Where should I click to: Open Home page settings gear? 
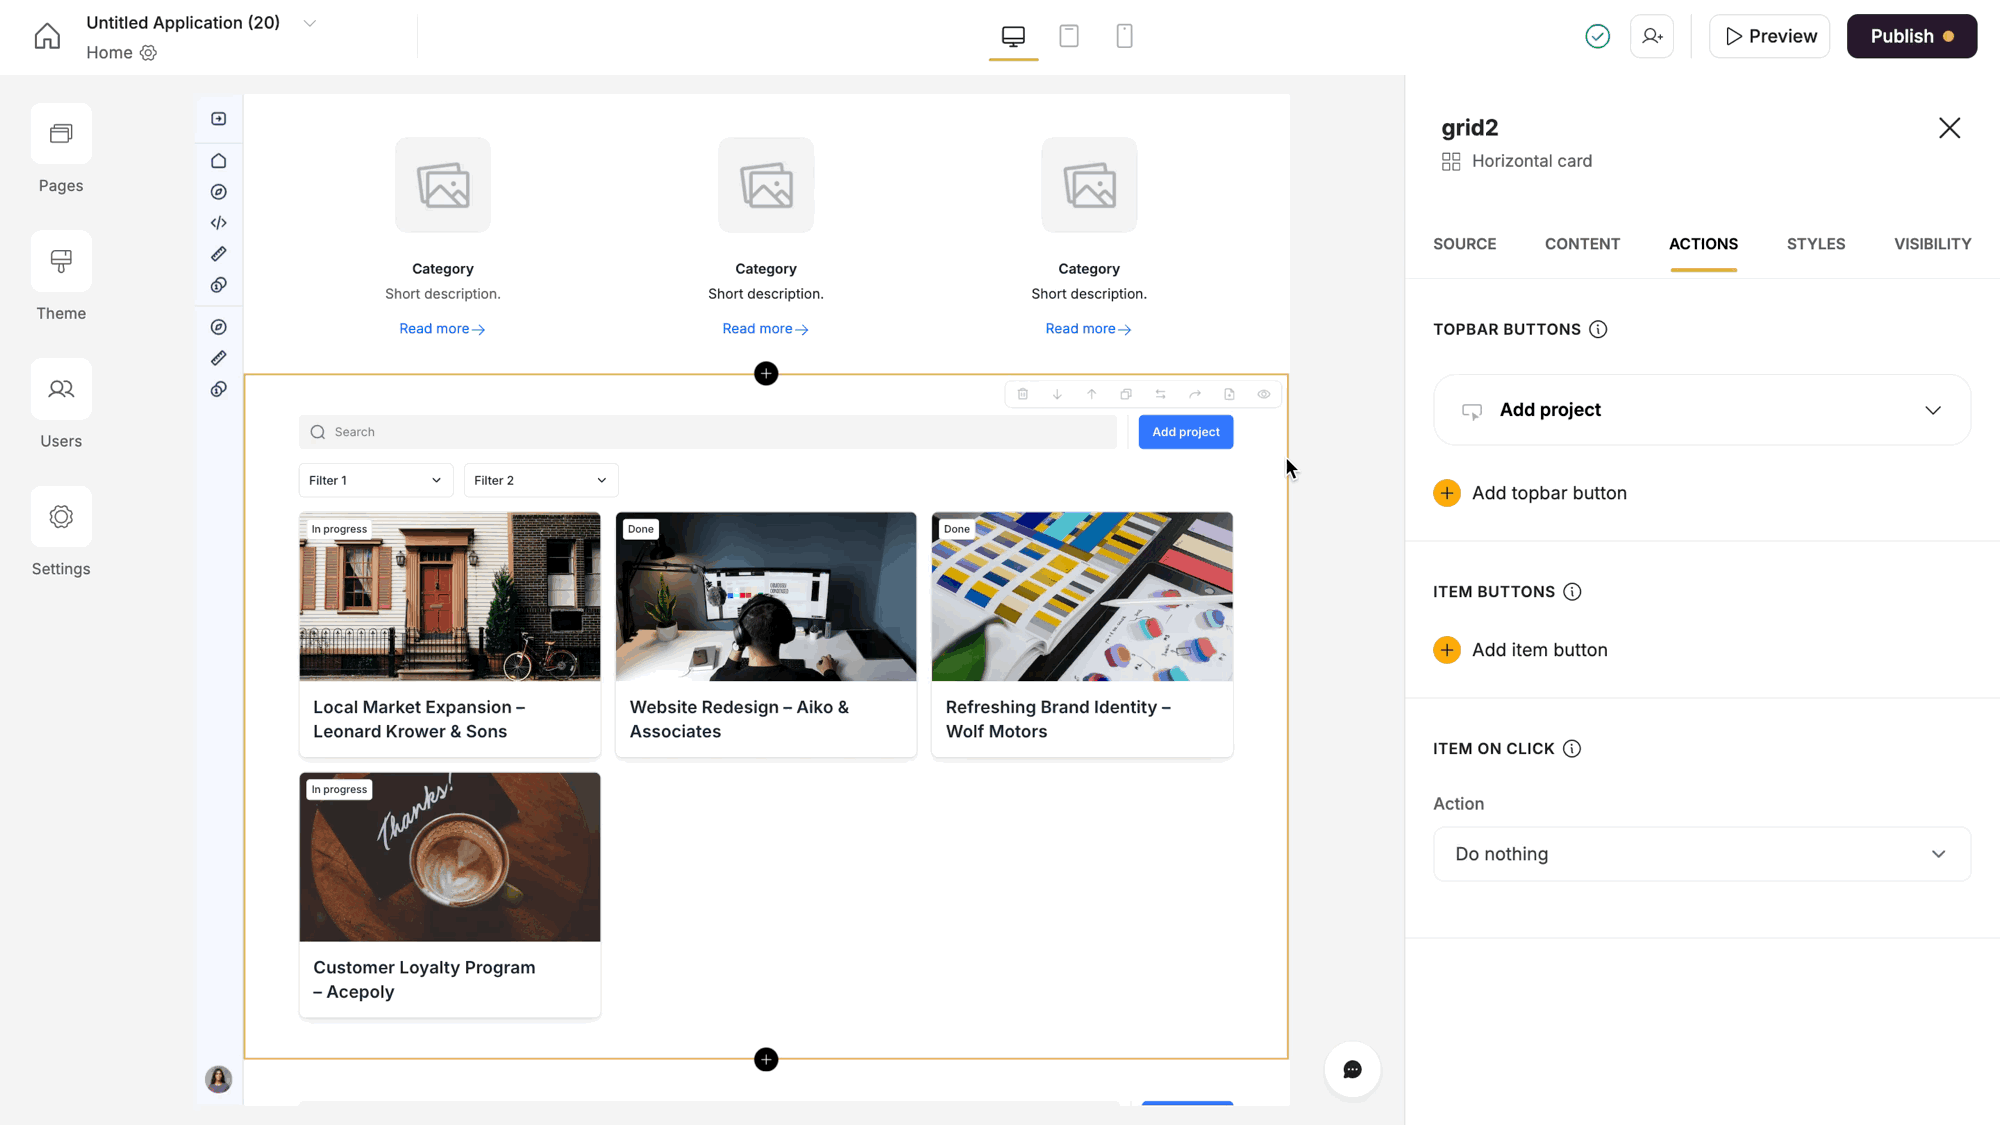(x=149, y=53)
